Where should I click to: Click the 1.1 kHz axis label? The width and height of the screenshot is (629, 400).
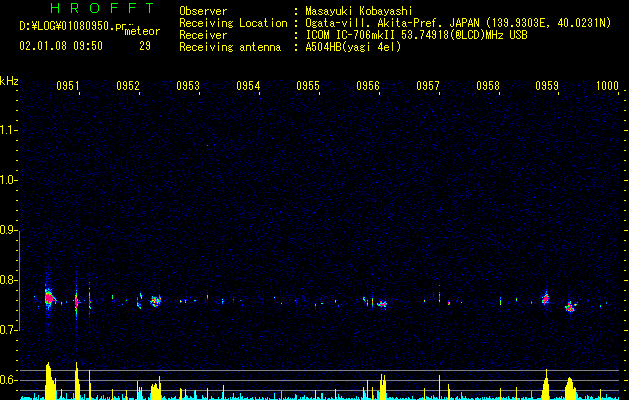click(7, 130)
